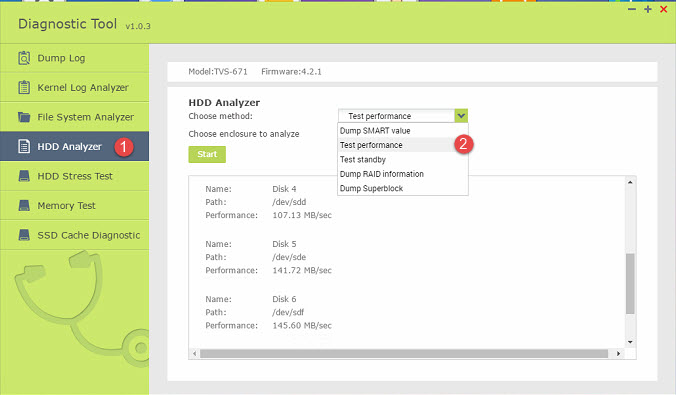Click the 145.60 MB/sec performance value
The height and width of the screenshot is (395, 676).
click(302, 326)
